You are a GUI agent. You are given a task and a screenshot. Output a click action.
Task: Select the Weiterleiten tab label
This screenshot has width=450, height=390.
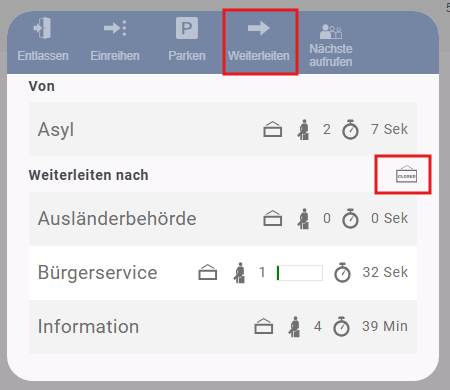[259, 56]
